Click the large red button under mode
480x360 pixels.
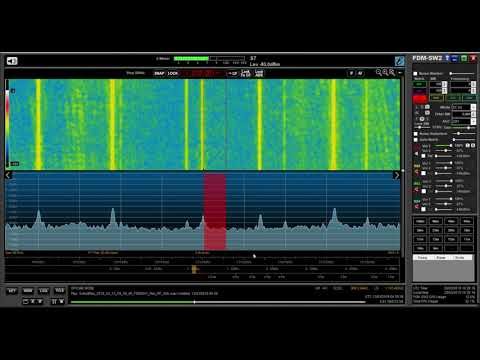tap(420, 99)
